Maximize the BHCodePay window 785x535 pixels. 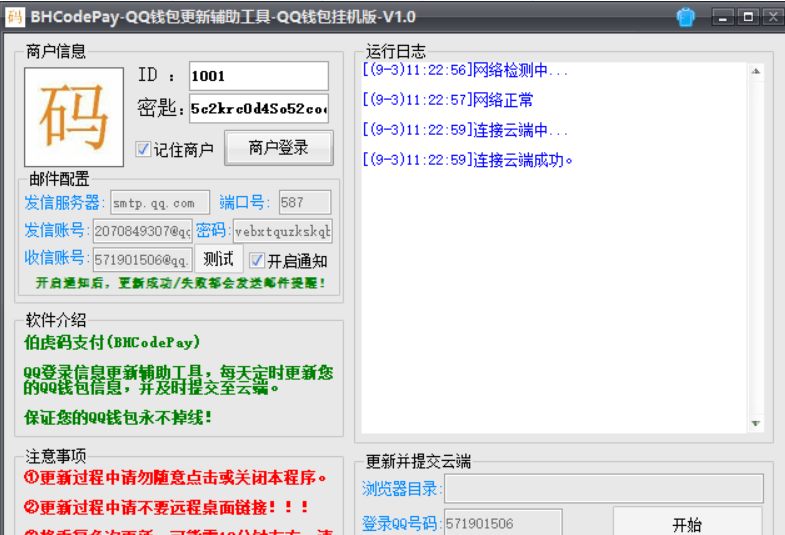click(x=748, y=18)
